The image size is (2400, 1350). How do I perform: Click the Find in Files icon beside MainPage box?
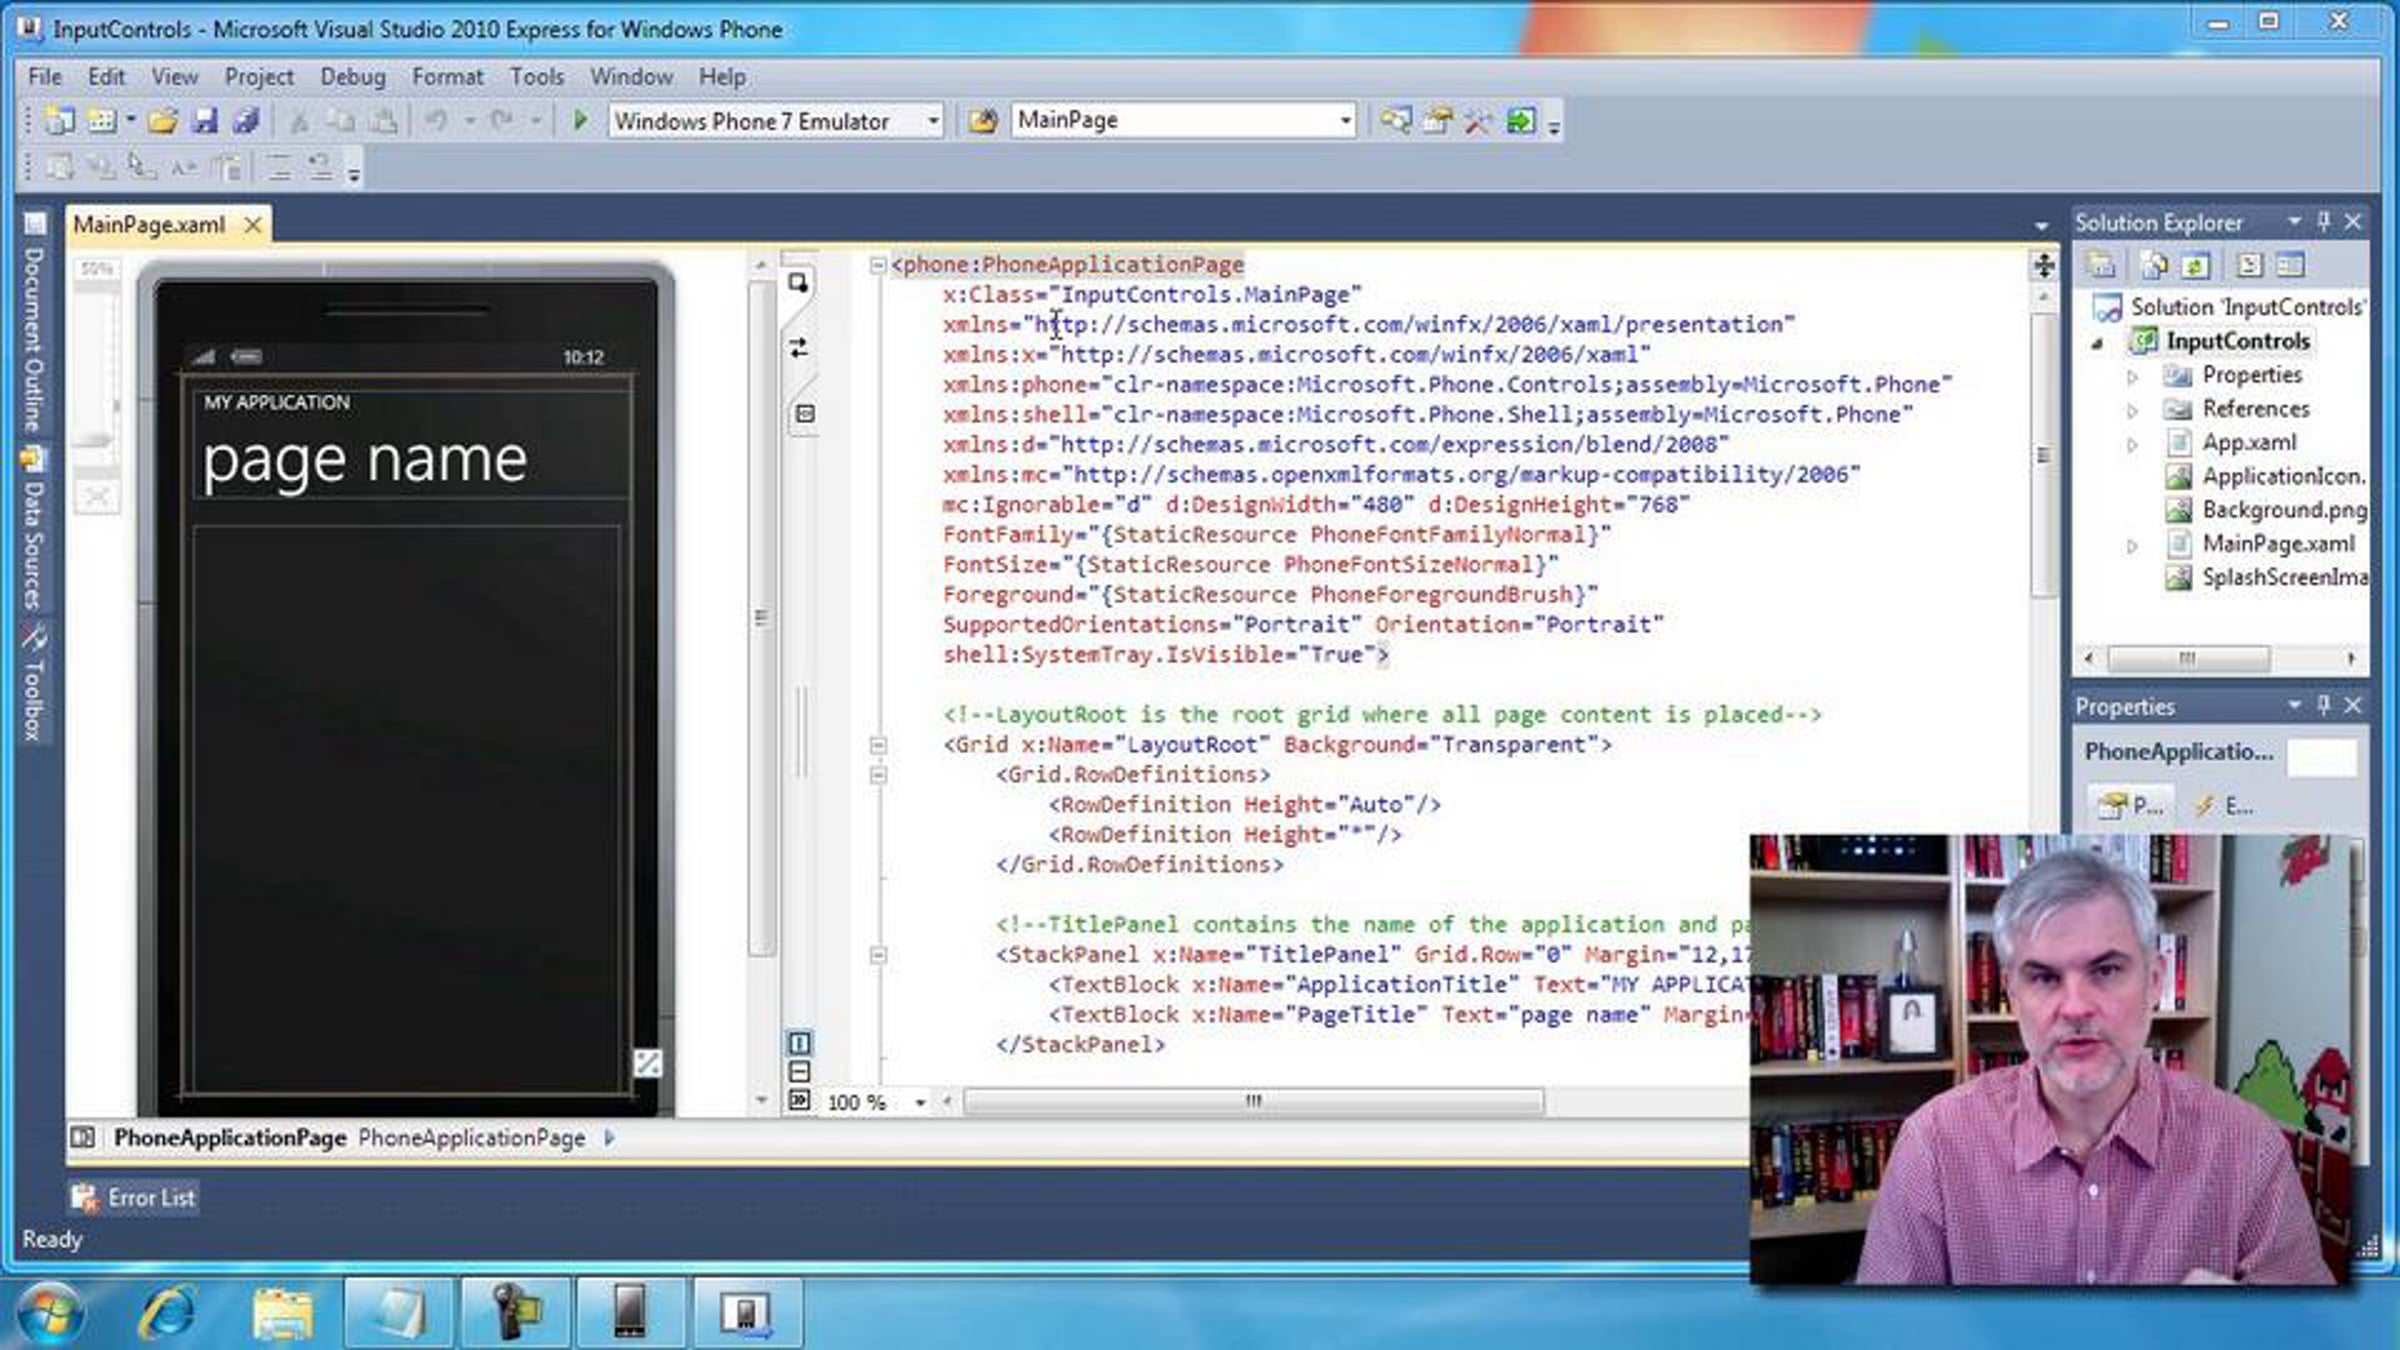click(982, 121)
